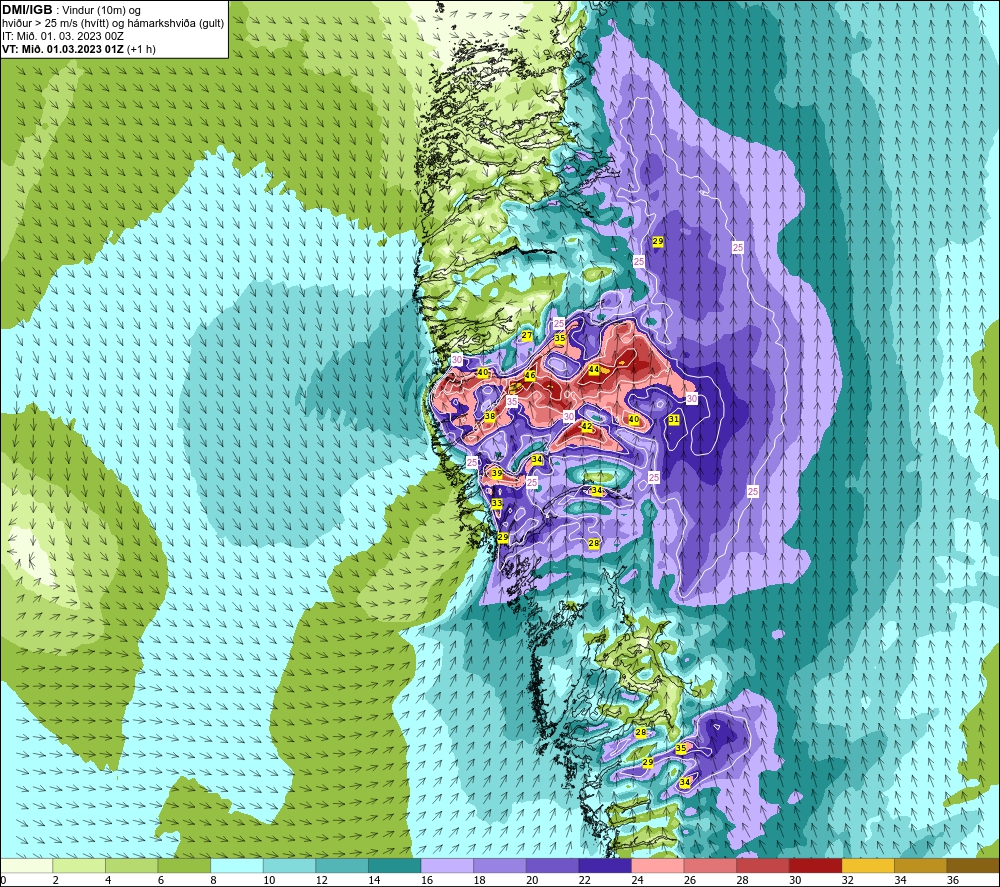Click the yellow gust label 39
Screen dimensions: 1000x887
(x=497, y=473)
